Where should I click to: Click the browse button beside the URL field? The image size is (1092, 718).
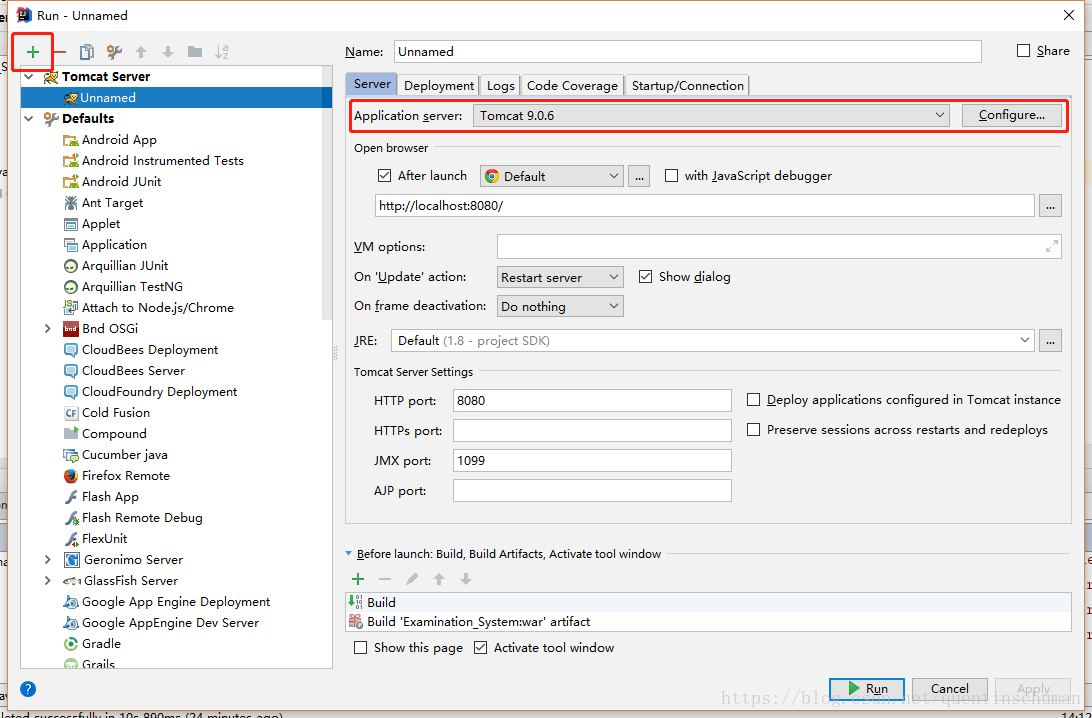click(1050, 206)
